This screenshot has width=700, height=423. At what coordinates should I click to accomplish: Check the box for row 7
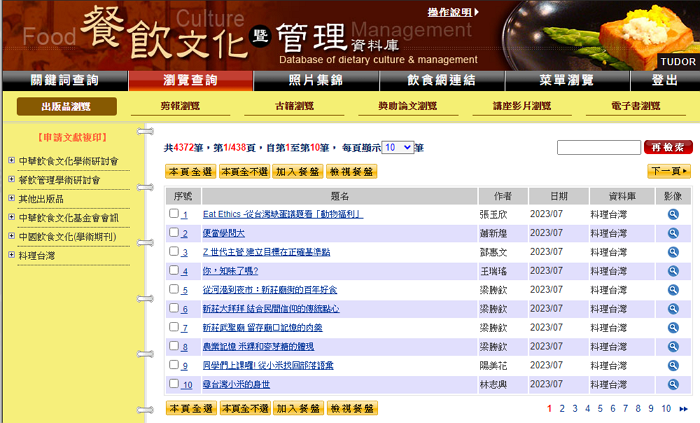coord(174,327)
